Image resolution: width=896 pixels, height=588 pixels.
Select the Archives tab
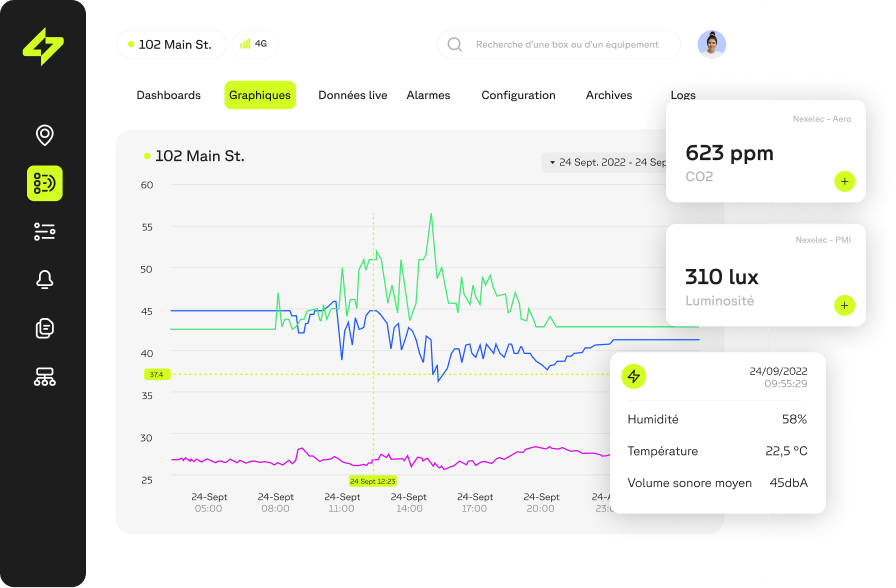pos(608,95)
